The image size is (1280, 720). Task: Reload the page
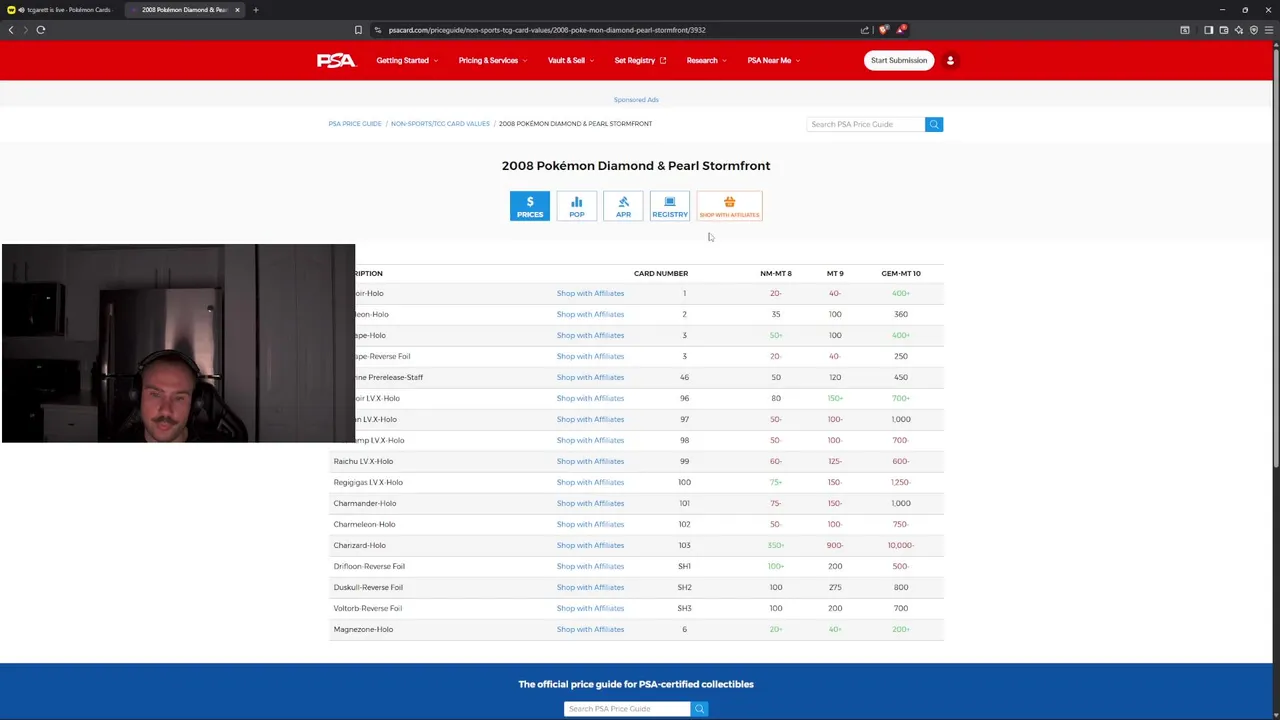click(41, 30)
